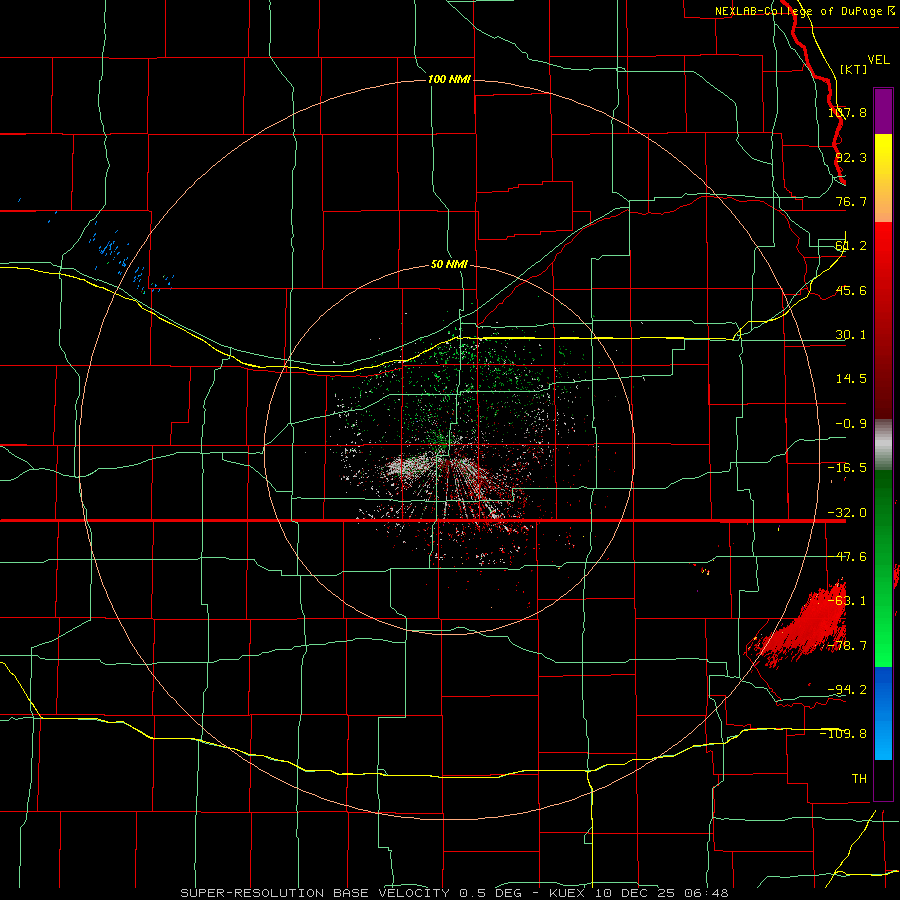The image size is (900, 900).
Task: Click the -32.0 legend value
Action: coord(847,513)
